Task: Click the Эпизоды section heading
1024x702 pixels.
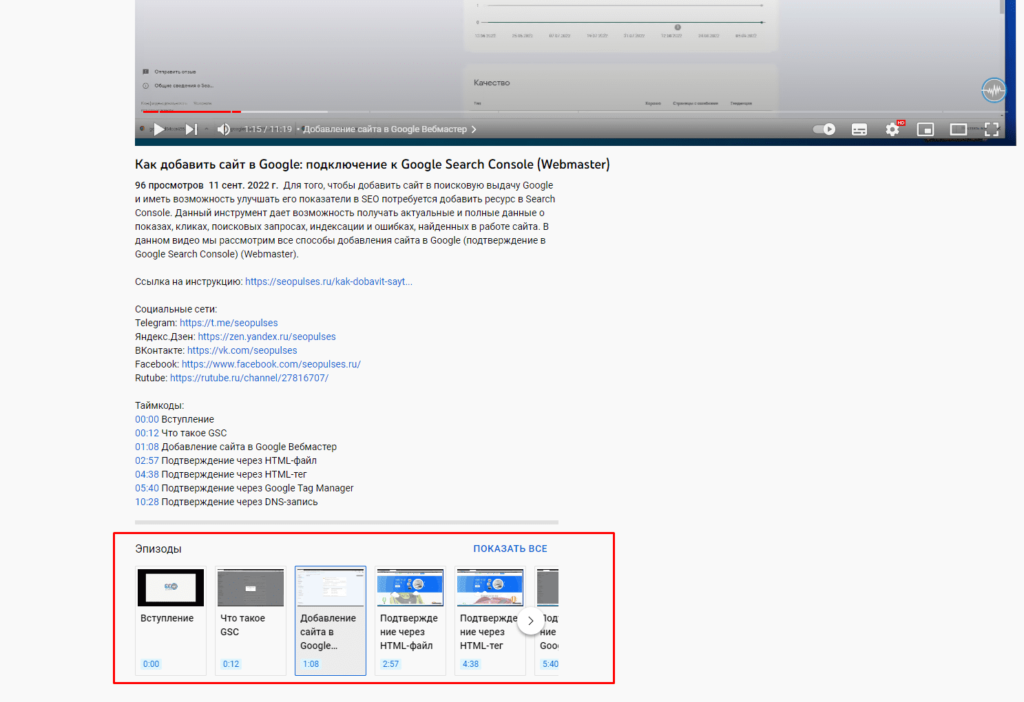Action: pyautogui.click(x=158, y=549)
